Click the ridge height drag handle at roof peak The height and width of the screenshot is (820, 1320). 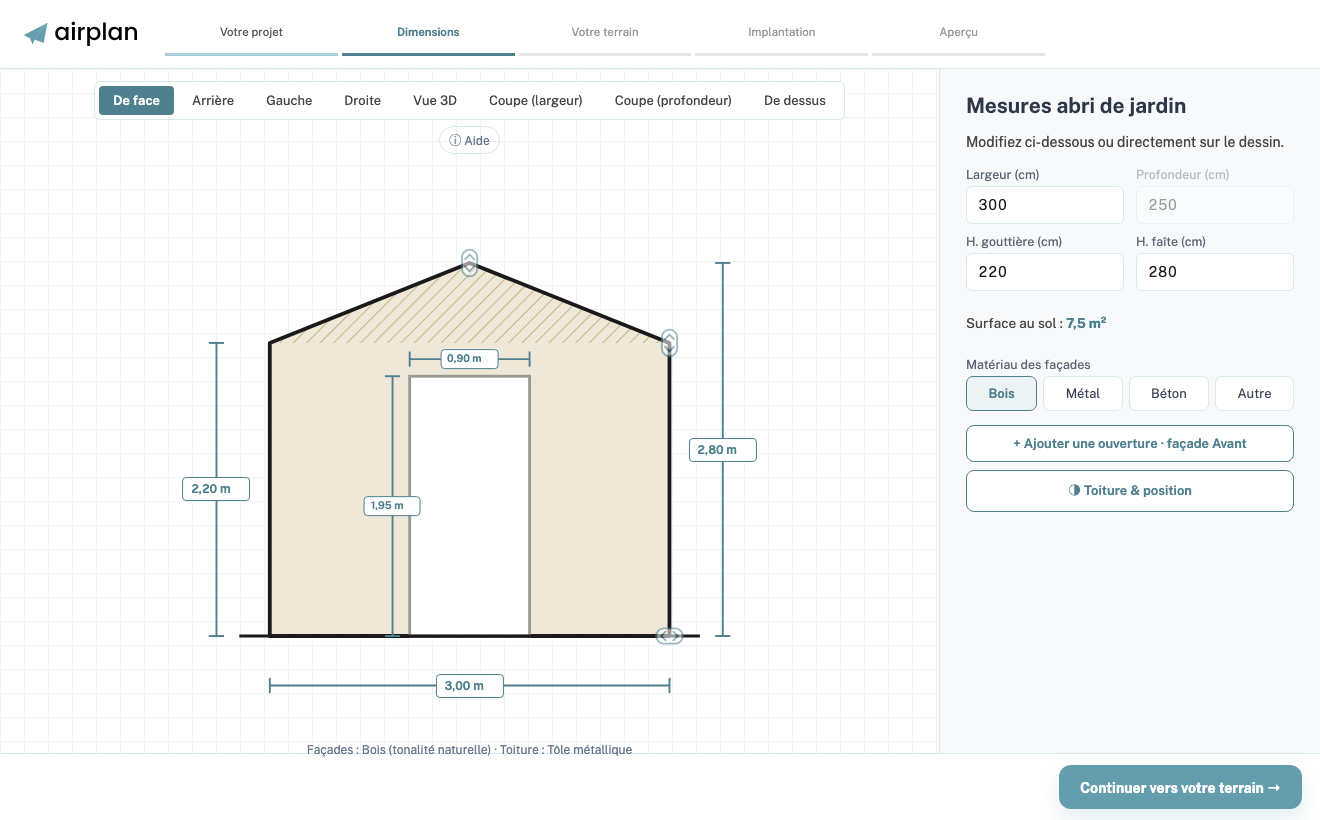click(x=470, y=262)
